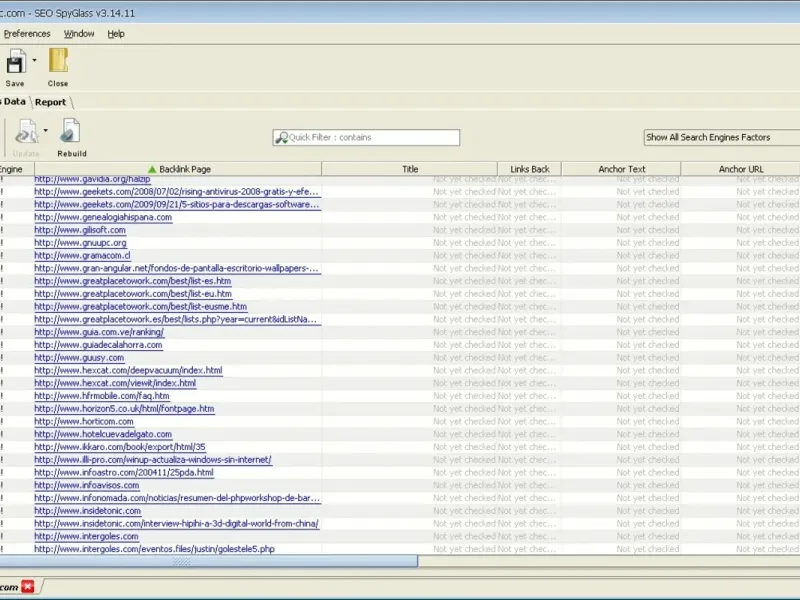Switch to the Report tab
The height and width of the screenshot is (600, 800).
51,102
